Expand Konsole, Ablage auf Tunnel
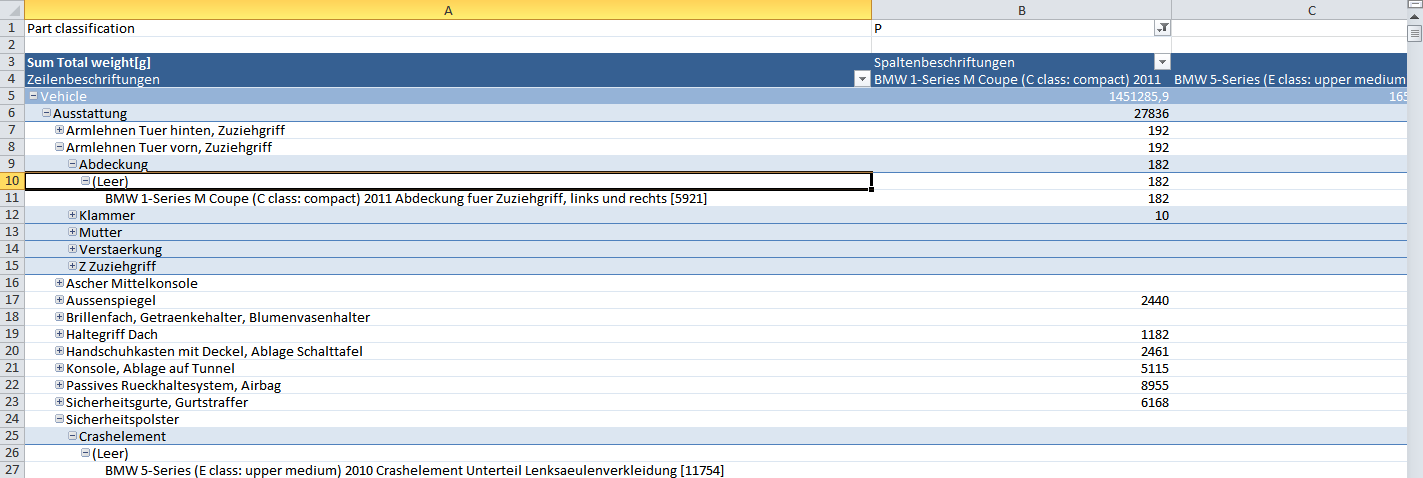1423x478 pixels. [59, 369]
